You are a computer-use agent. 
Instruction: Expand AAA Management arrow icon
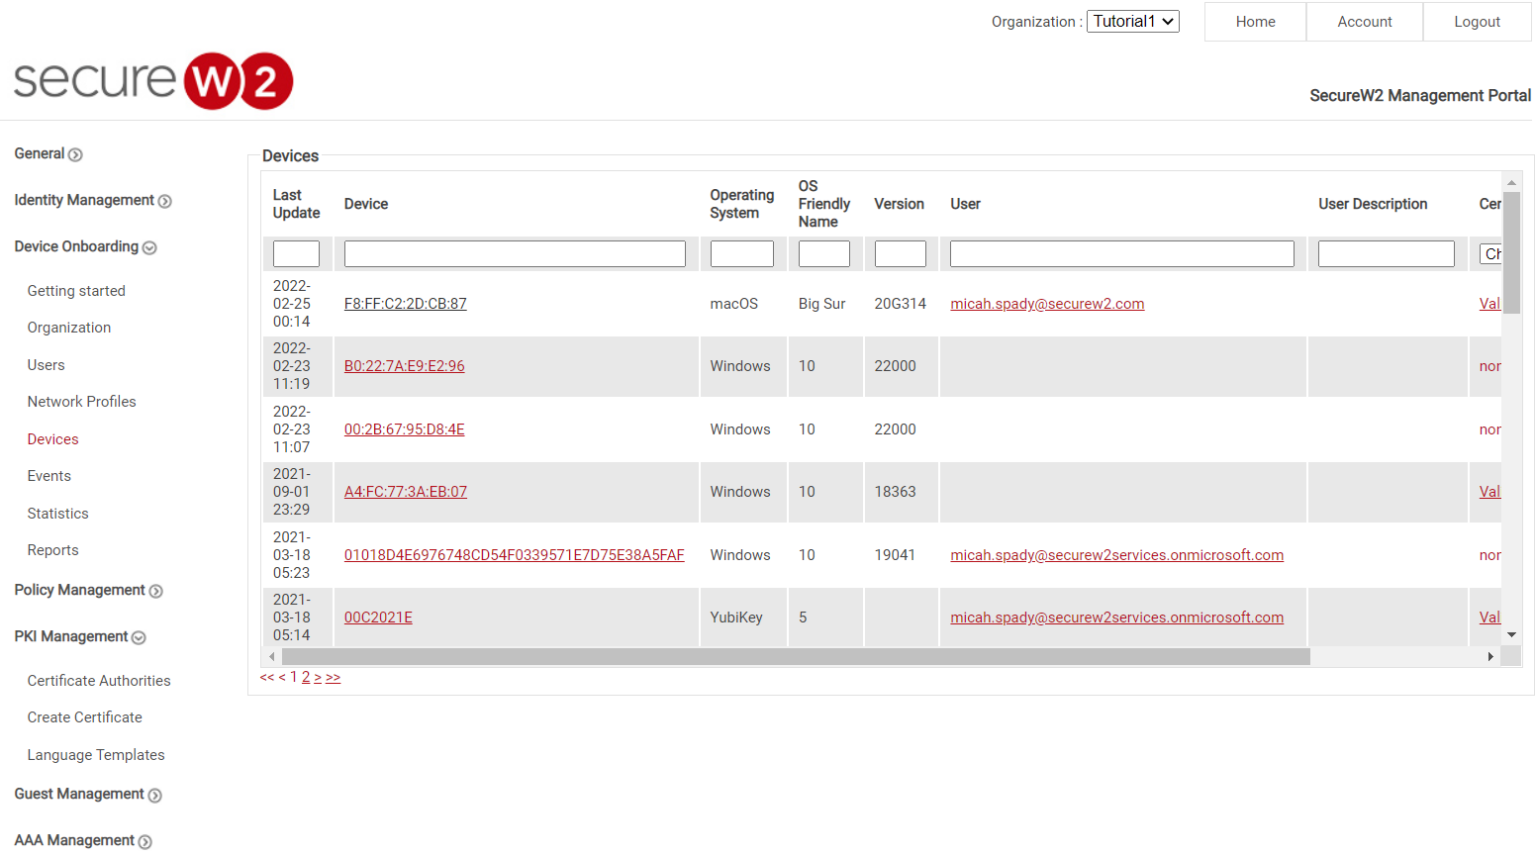[145, 842]
